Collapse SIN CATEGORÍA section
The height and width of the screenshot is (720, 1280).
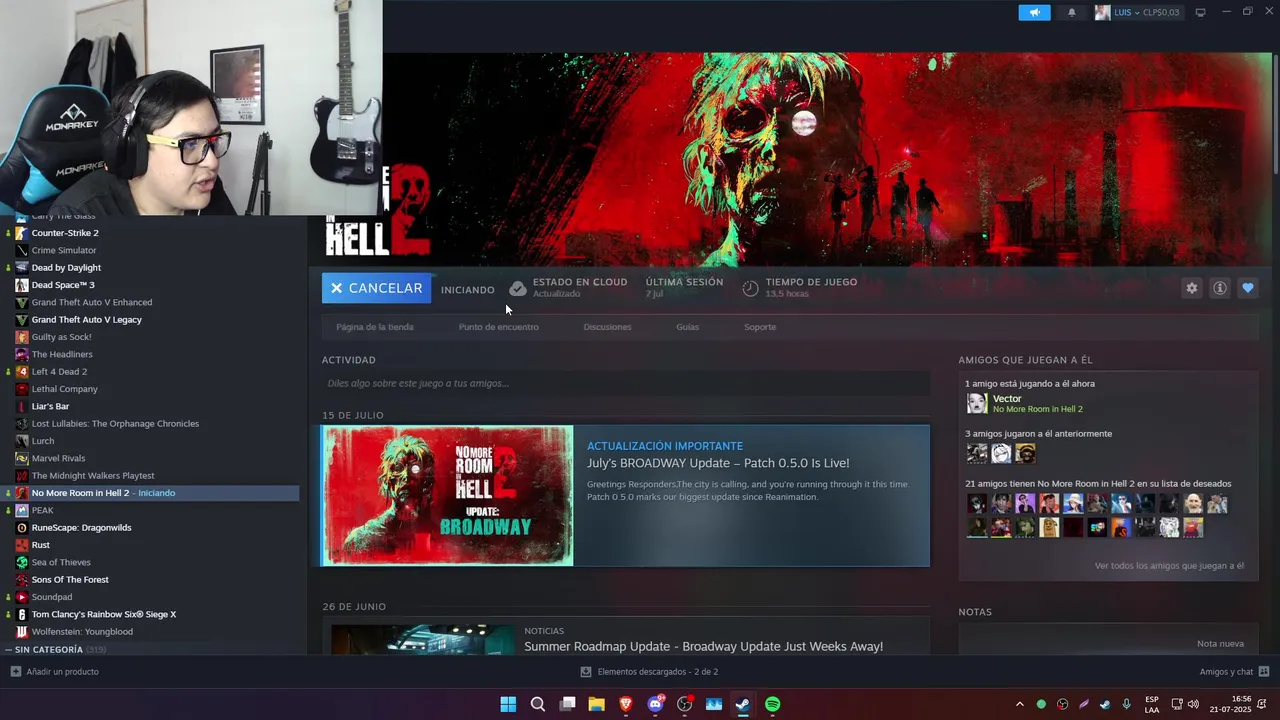click(x=9, y=650)
